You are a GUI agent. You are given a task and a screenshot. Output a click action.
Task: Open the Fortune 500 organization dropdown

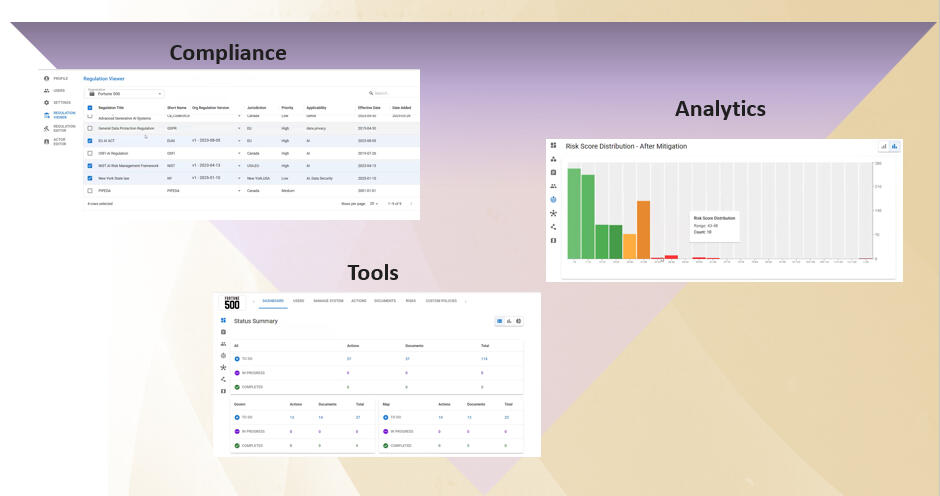click(x=125, y=94)
